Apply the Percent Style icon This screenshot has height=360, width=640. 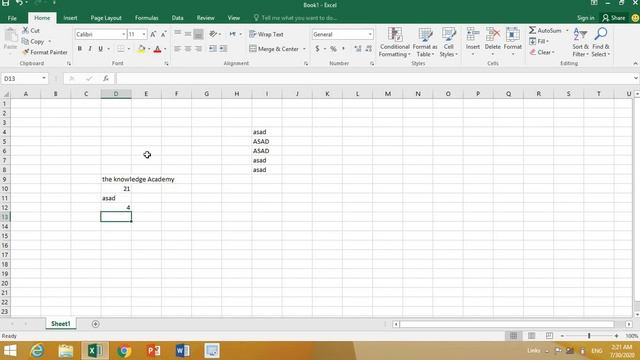[x=333, y=49]
